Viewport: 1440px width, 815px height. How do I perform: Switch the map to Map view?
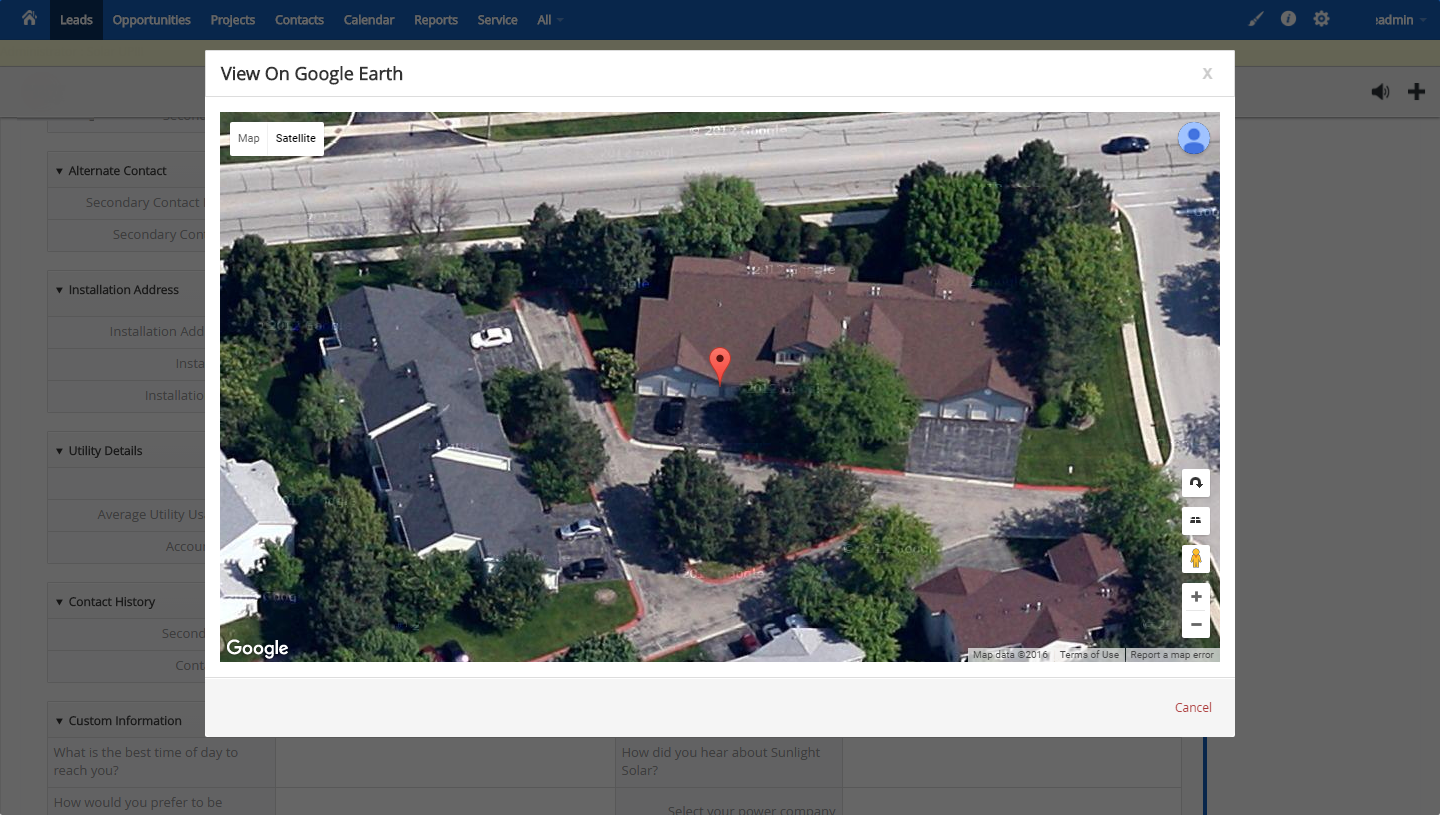pos(249,139)
